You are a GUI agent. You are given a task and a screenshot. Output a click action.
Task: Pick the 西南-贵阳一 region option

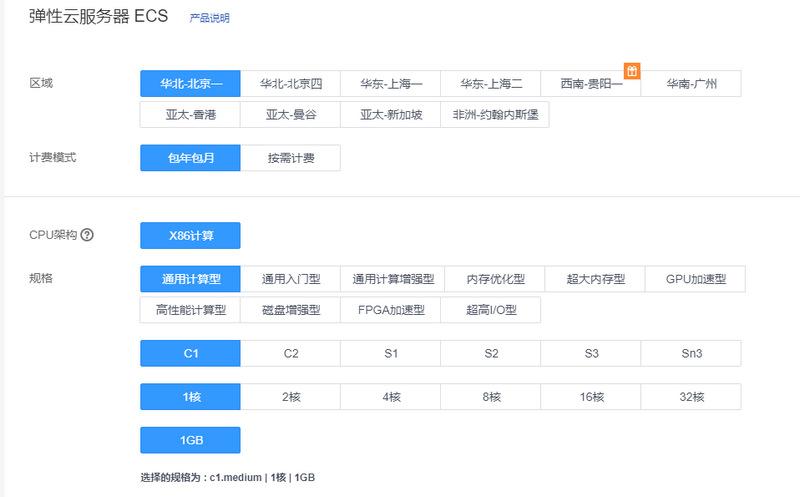tap(590, 84)
